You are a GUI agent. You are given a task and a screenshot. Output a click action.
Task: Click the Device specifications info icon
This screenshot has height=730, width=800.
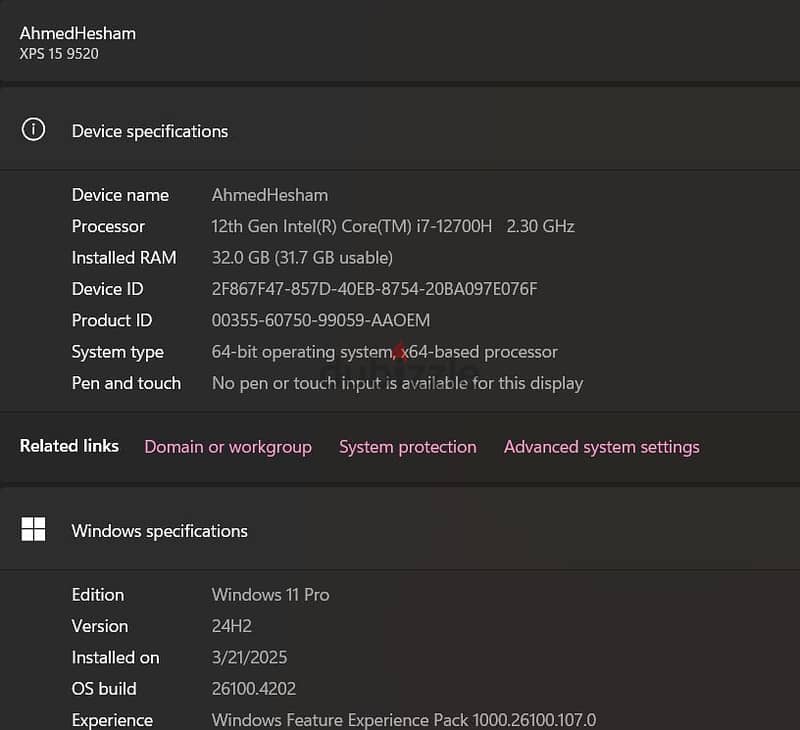[33, 130]
